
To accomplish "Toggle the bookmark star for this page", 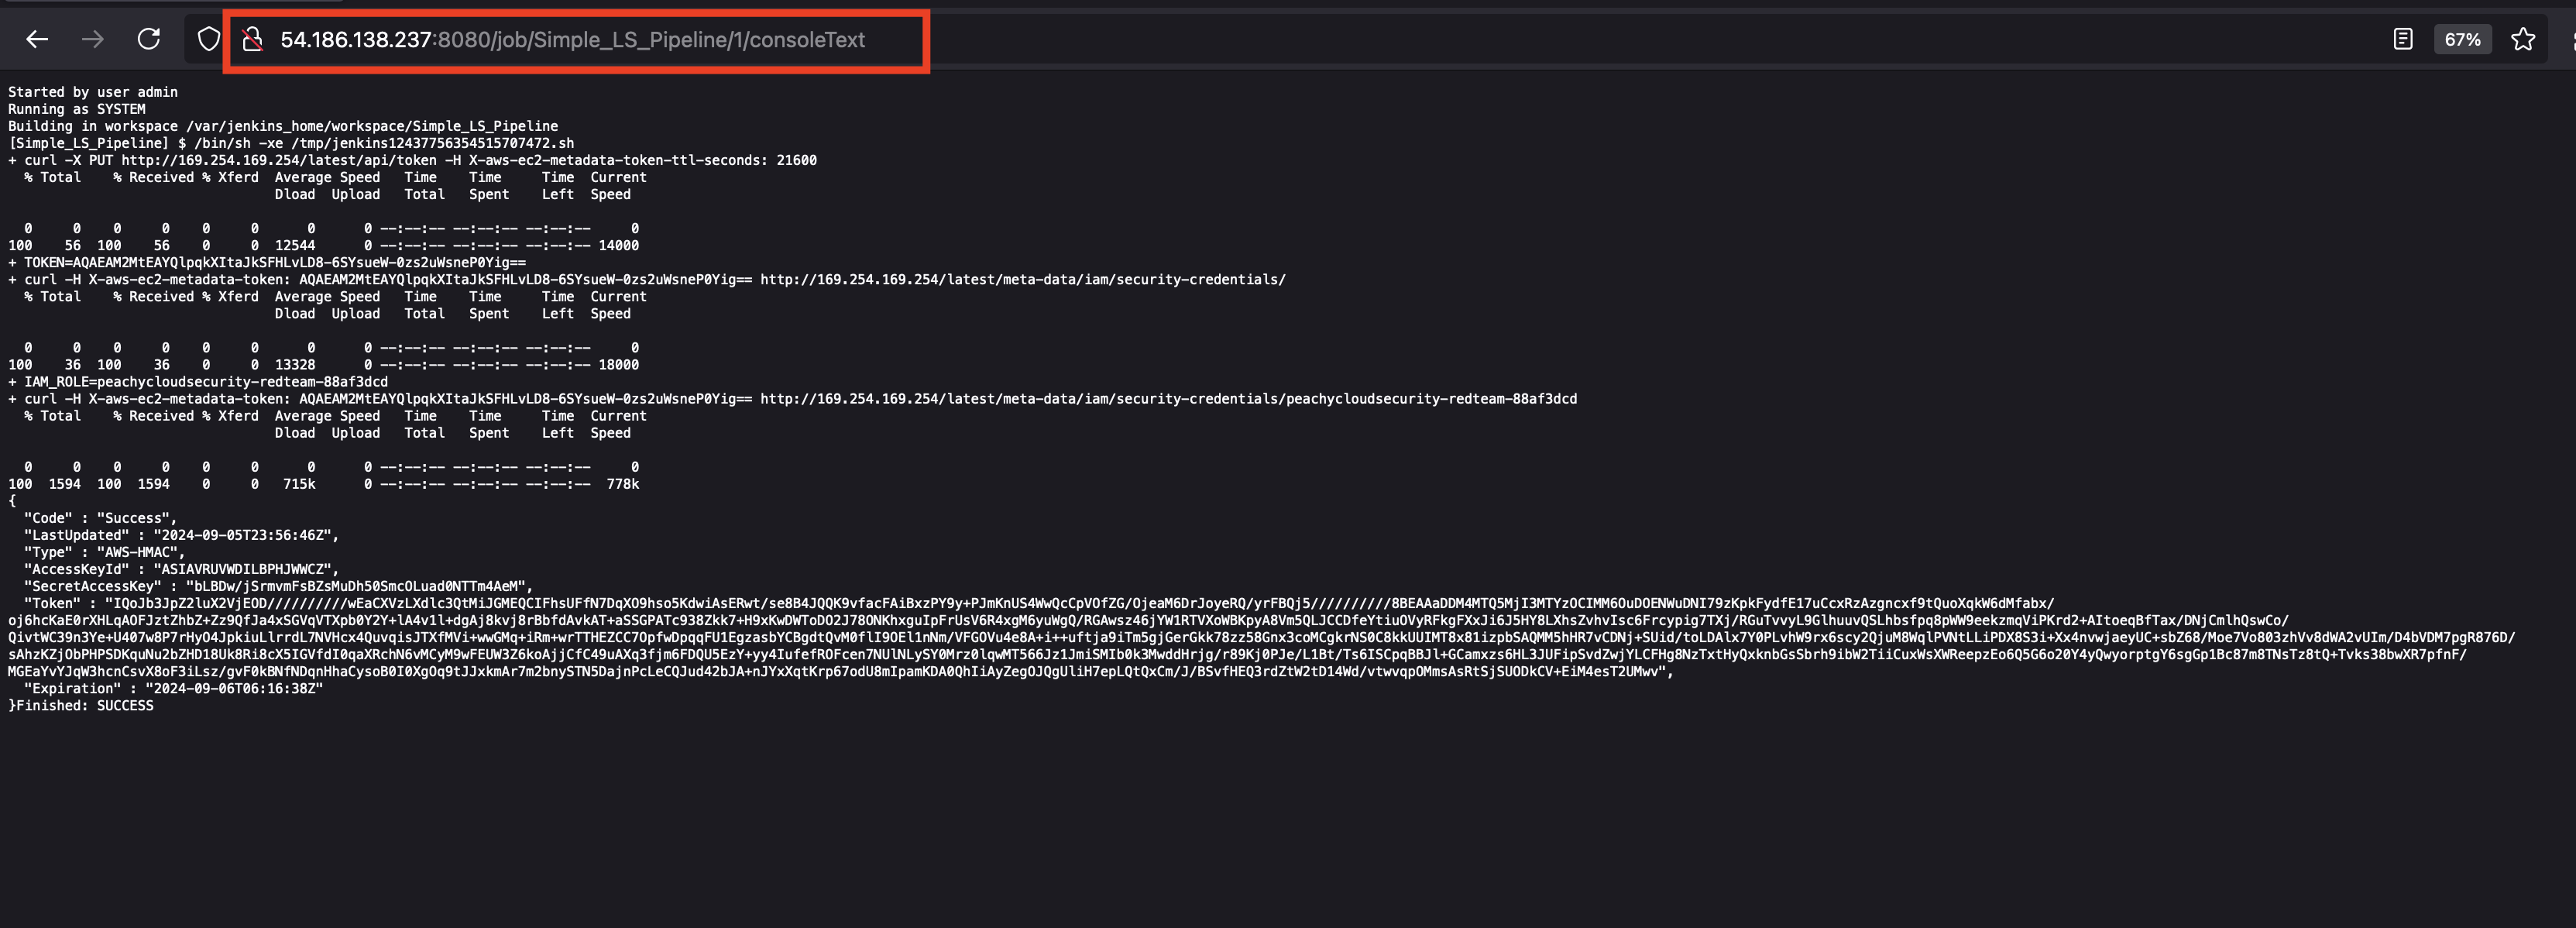I will click(2523, 40).
